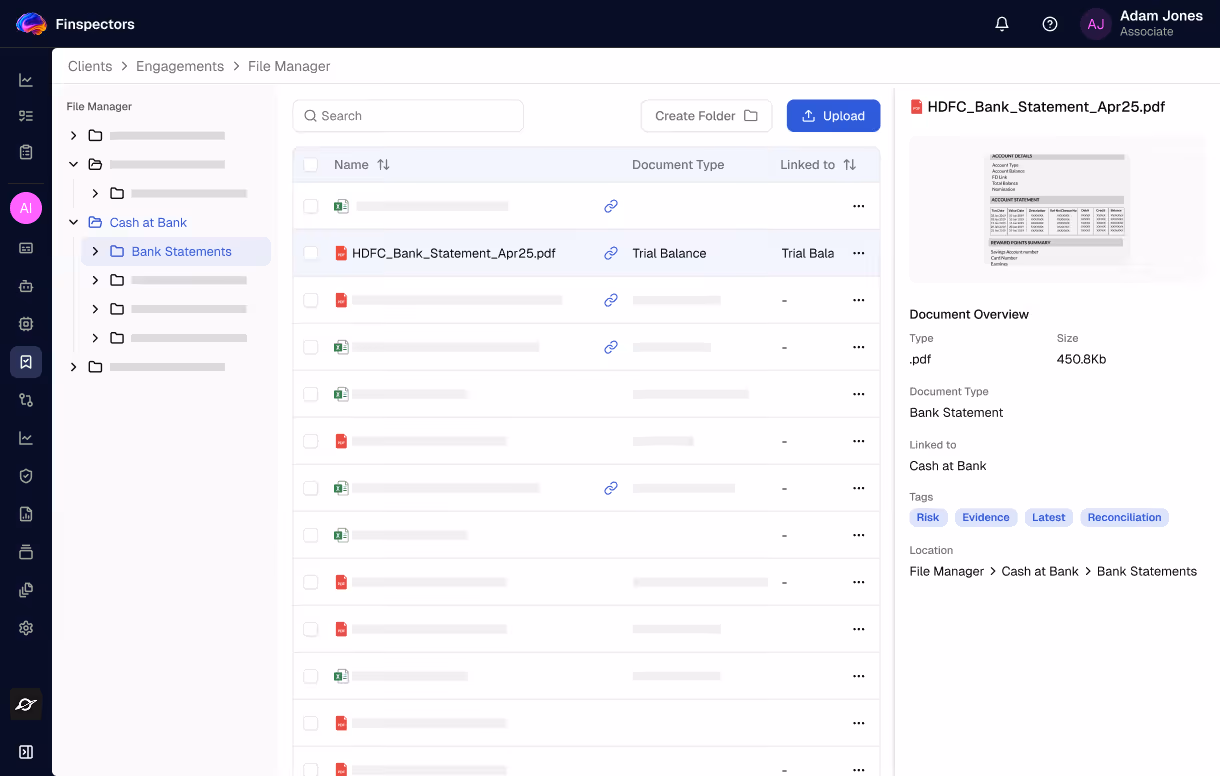Click the 450.8Kb size value

(x=1081, y=359)
